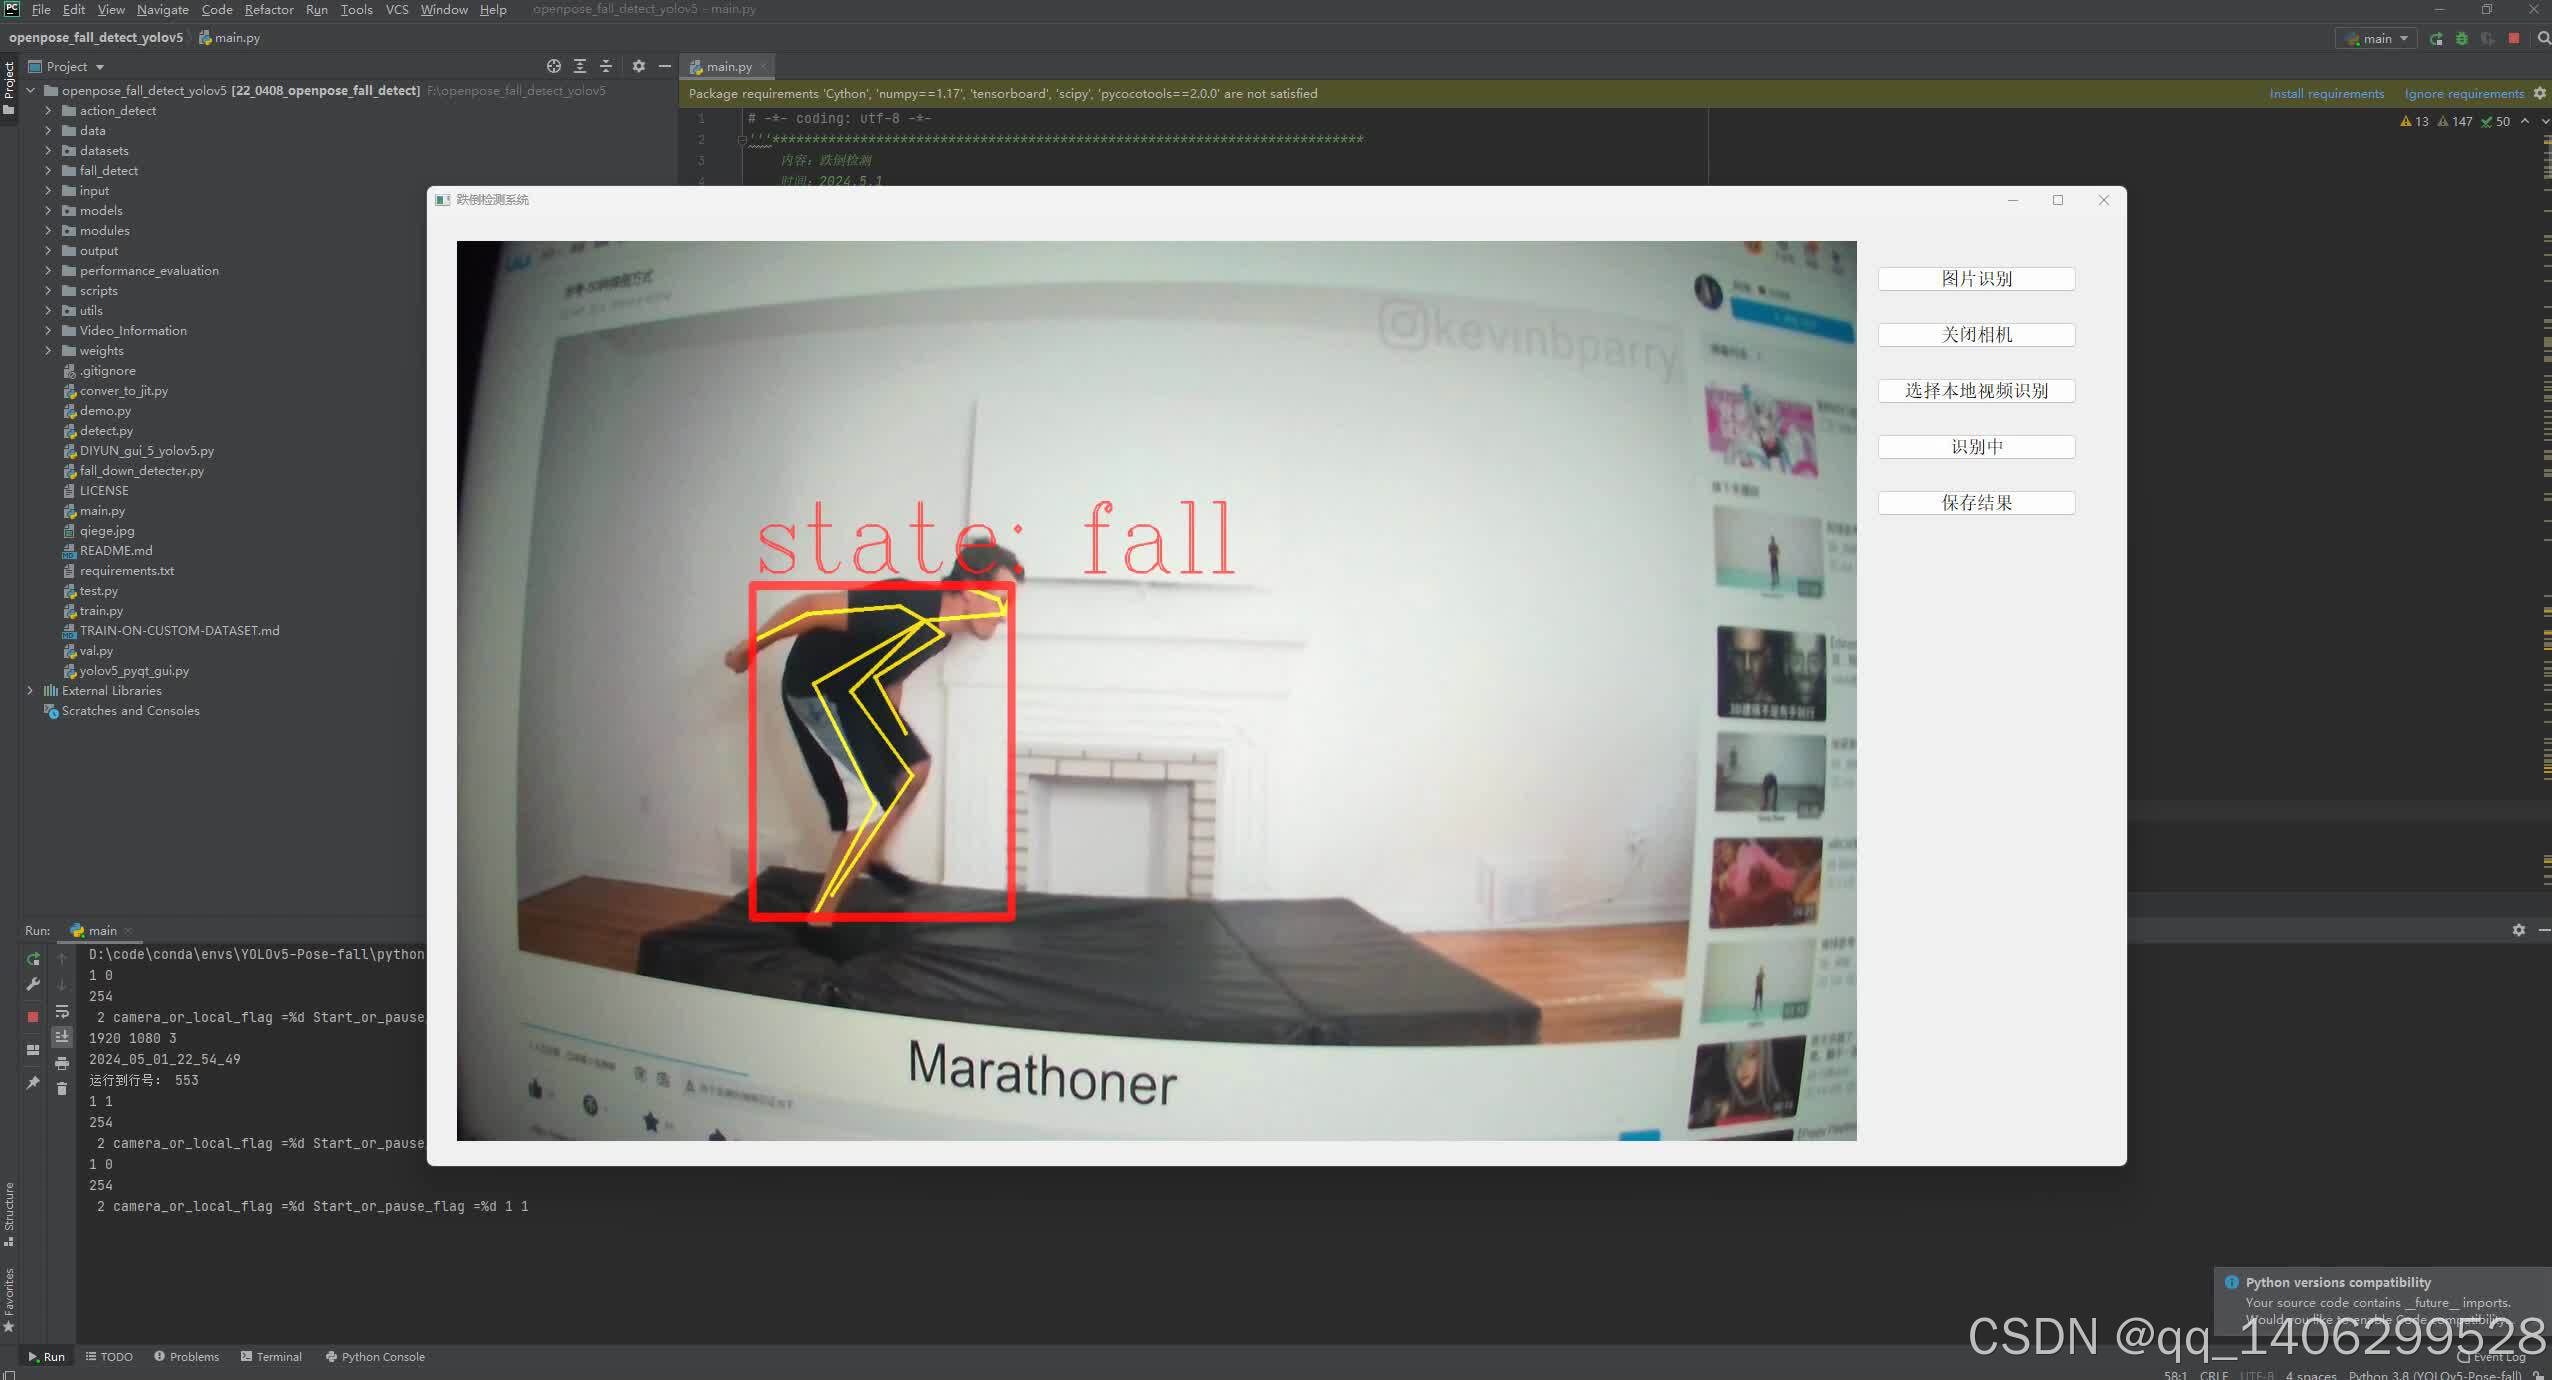Viewport: 2552px width, 1380px height.
Task: Click 识别中 button in detection window
Action: 1976,447
